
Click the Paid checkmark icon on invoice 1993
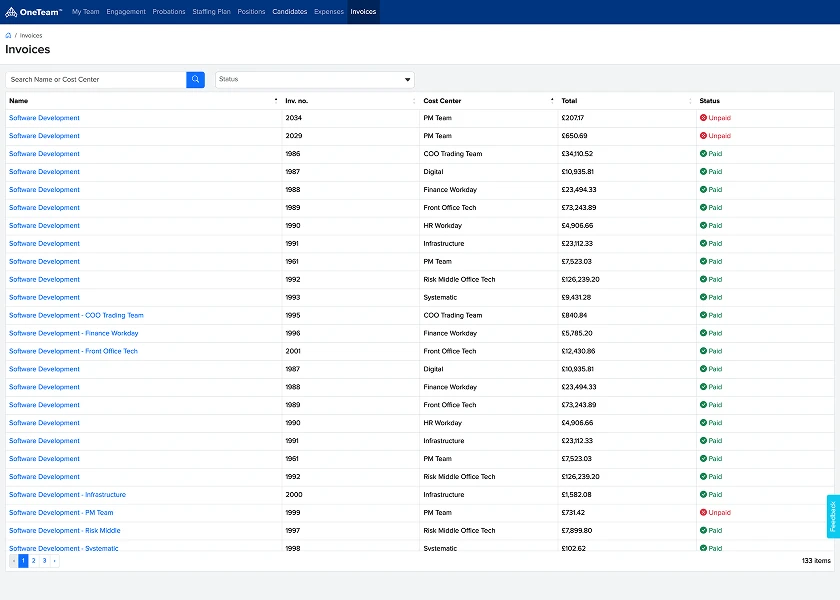tap(705, 297)
